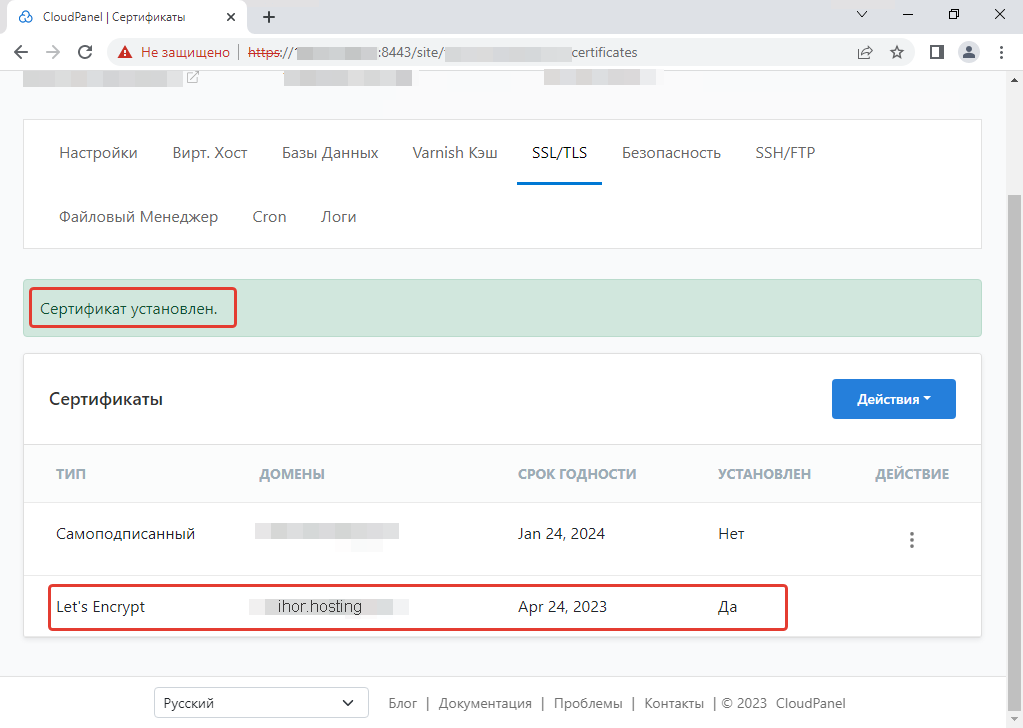1023x728 pixels.
Task: Open the Chrome three-dot menu
Action: [1001, 52]
